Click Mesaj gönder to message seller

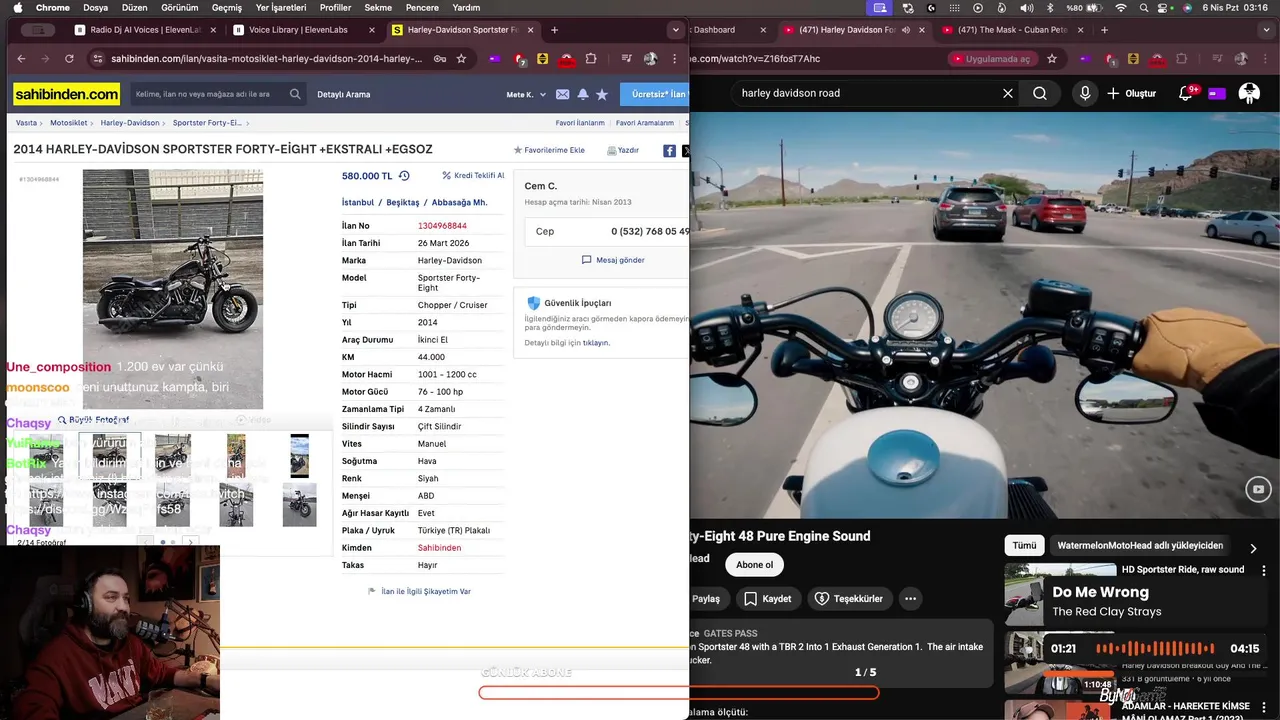613,260
